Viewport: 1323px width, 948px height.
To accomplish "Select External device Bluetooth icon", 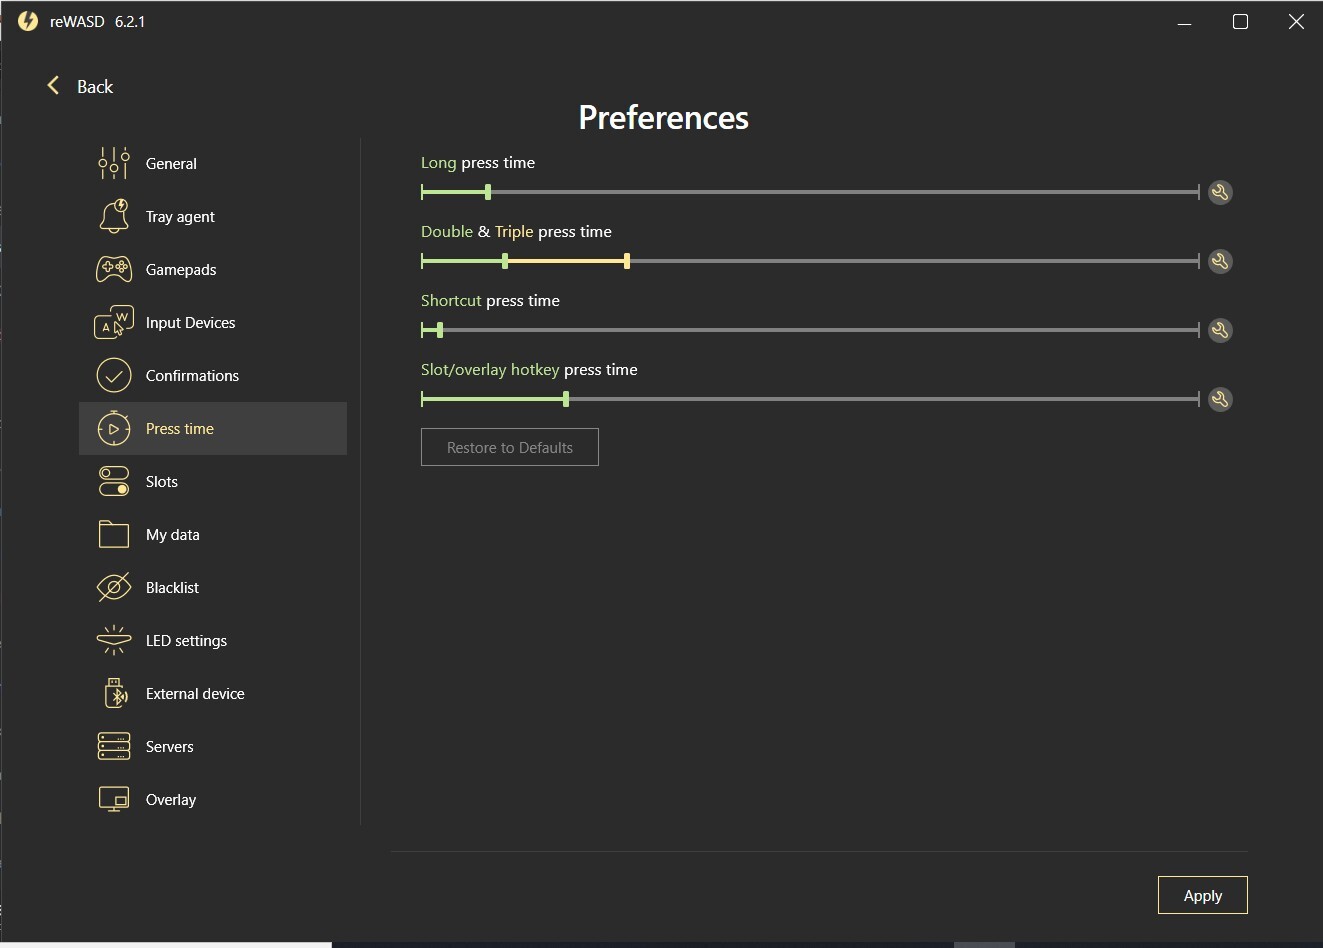I will point(114,693).
